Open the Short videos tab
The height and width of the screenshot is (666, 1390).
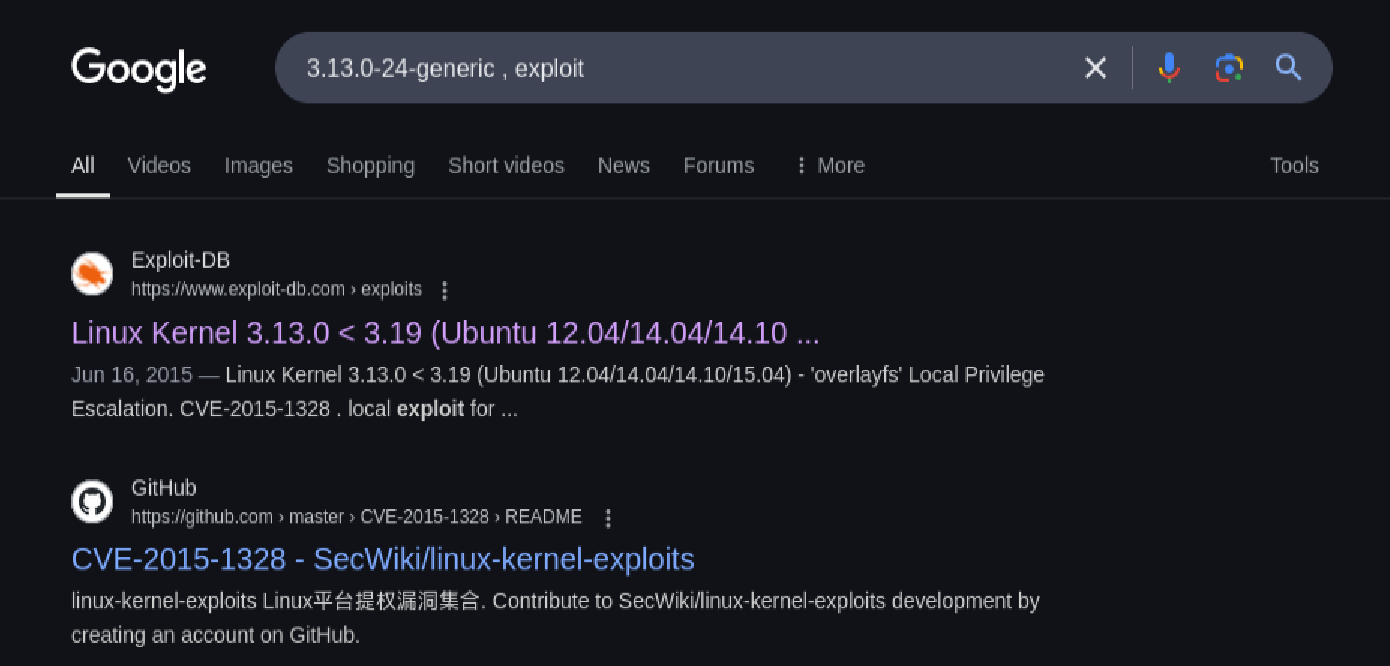pos(506,166)
